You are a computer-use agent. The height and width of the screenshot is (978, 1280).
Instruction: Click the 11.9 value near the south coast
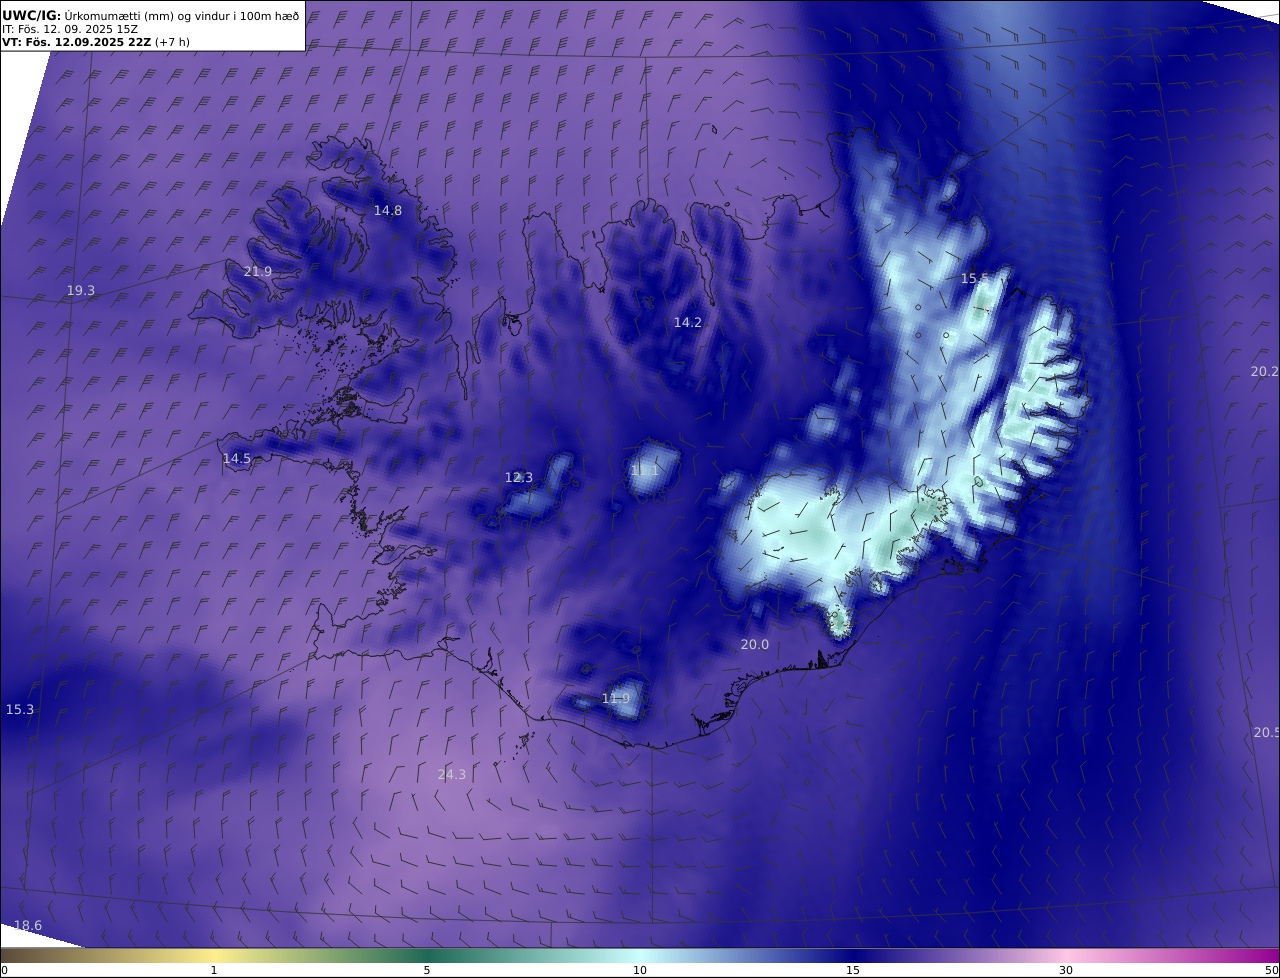[616, 698]
